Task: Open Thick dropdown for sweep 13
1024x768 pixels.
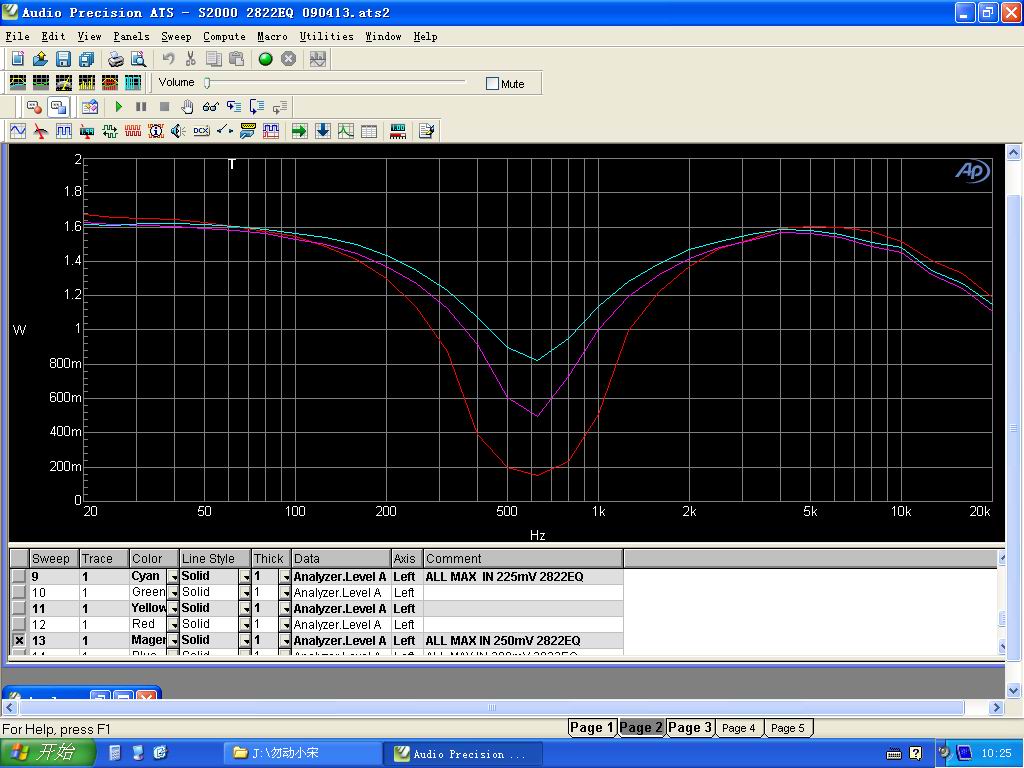Action: (x=285, y=641)
